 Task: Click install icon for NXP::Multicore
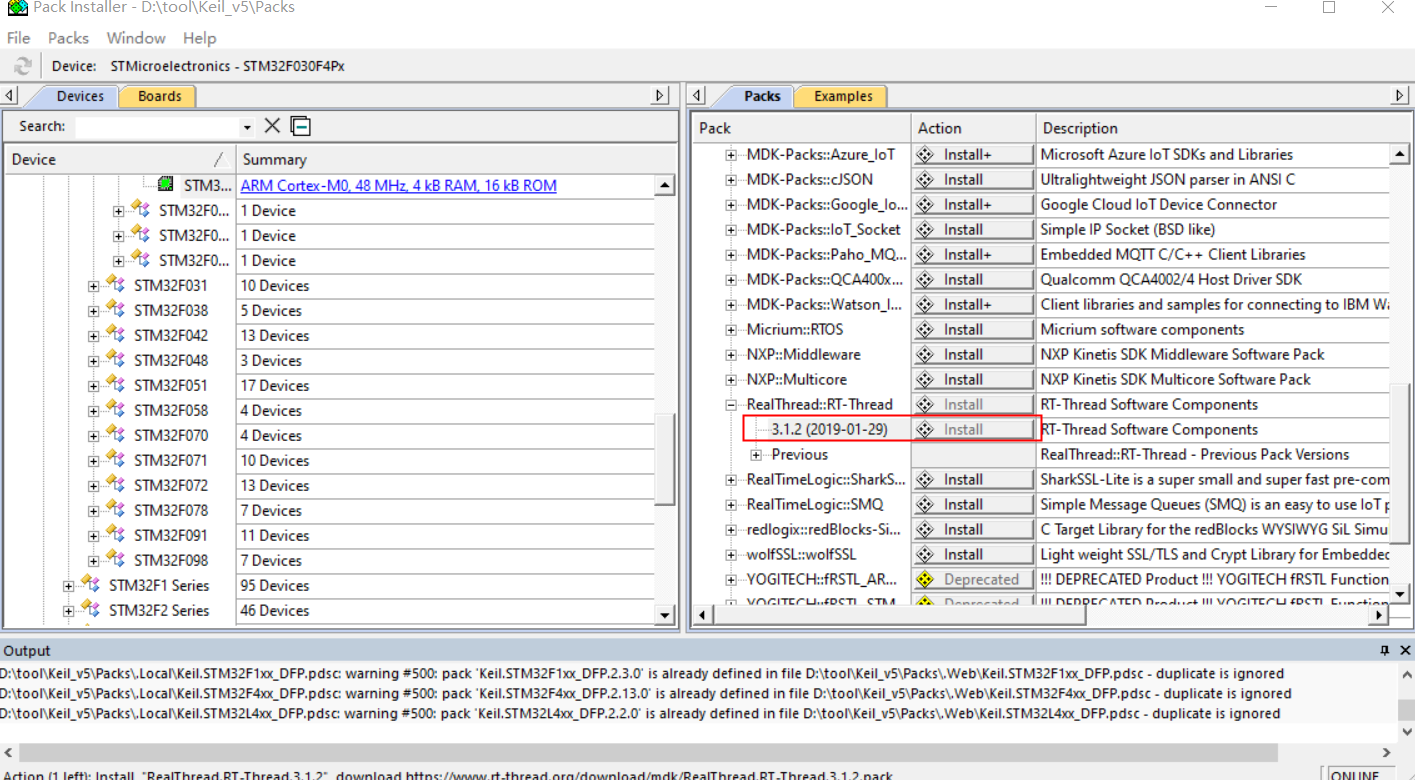[925, 380]
